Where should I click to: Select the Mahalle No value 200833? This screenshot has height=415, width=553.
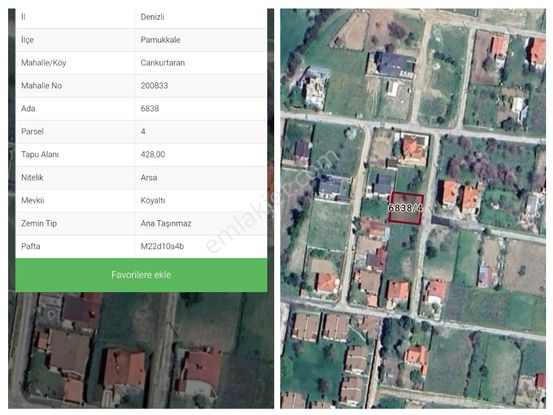[x=154, y=86]
